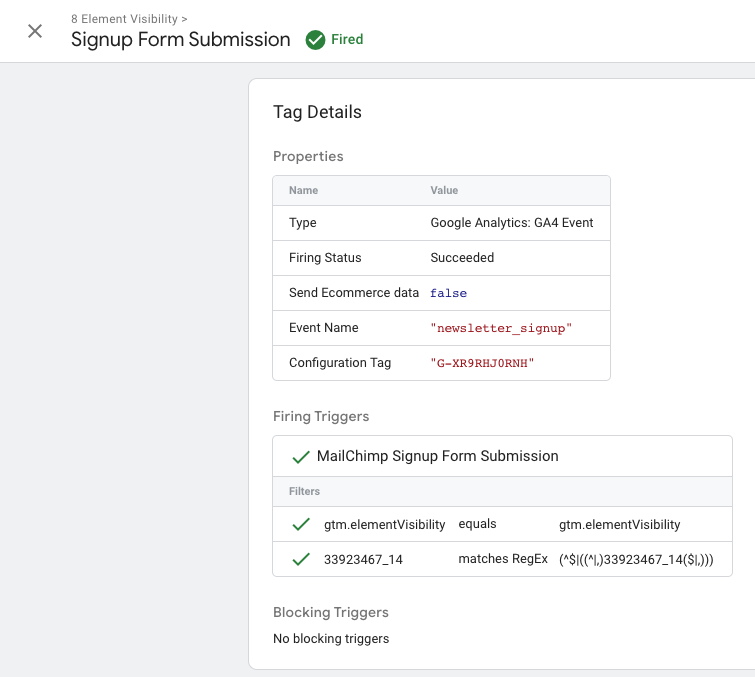Select the matches RegEx pattern value
755x677 pixels.
(636, 559)
